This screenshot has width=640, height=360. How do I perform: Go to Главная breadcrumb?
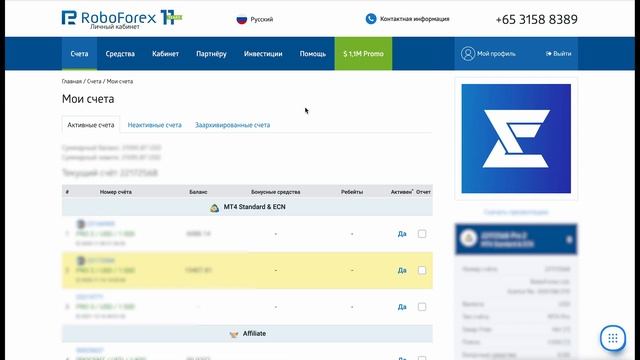pyautogui.click(x=72, y=81)
